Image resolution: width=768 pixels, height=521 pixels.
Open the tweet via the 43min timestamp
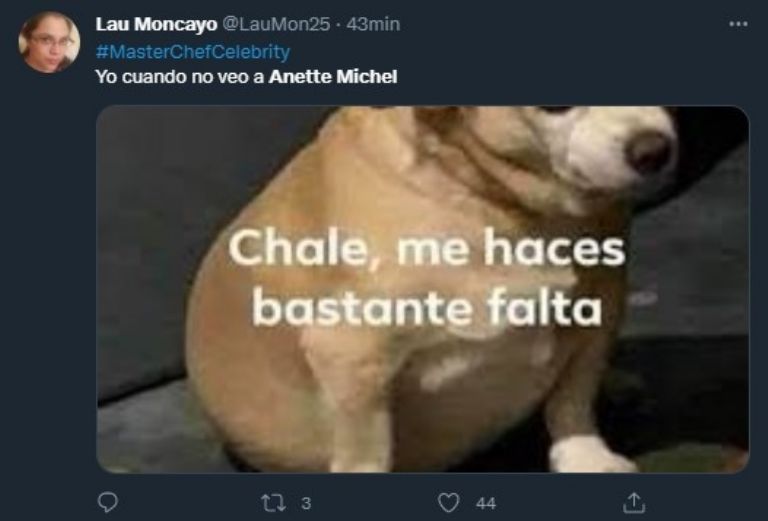[x=373, y=24]
